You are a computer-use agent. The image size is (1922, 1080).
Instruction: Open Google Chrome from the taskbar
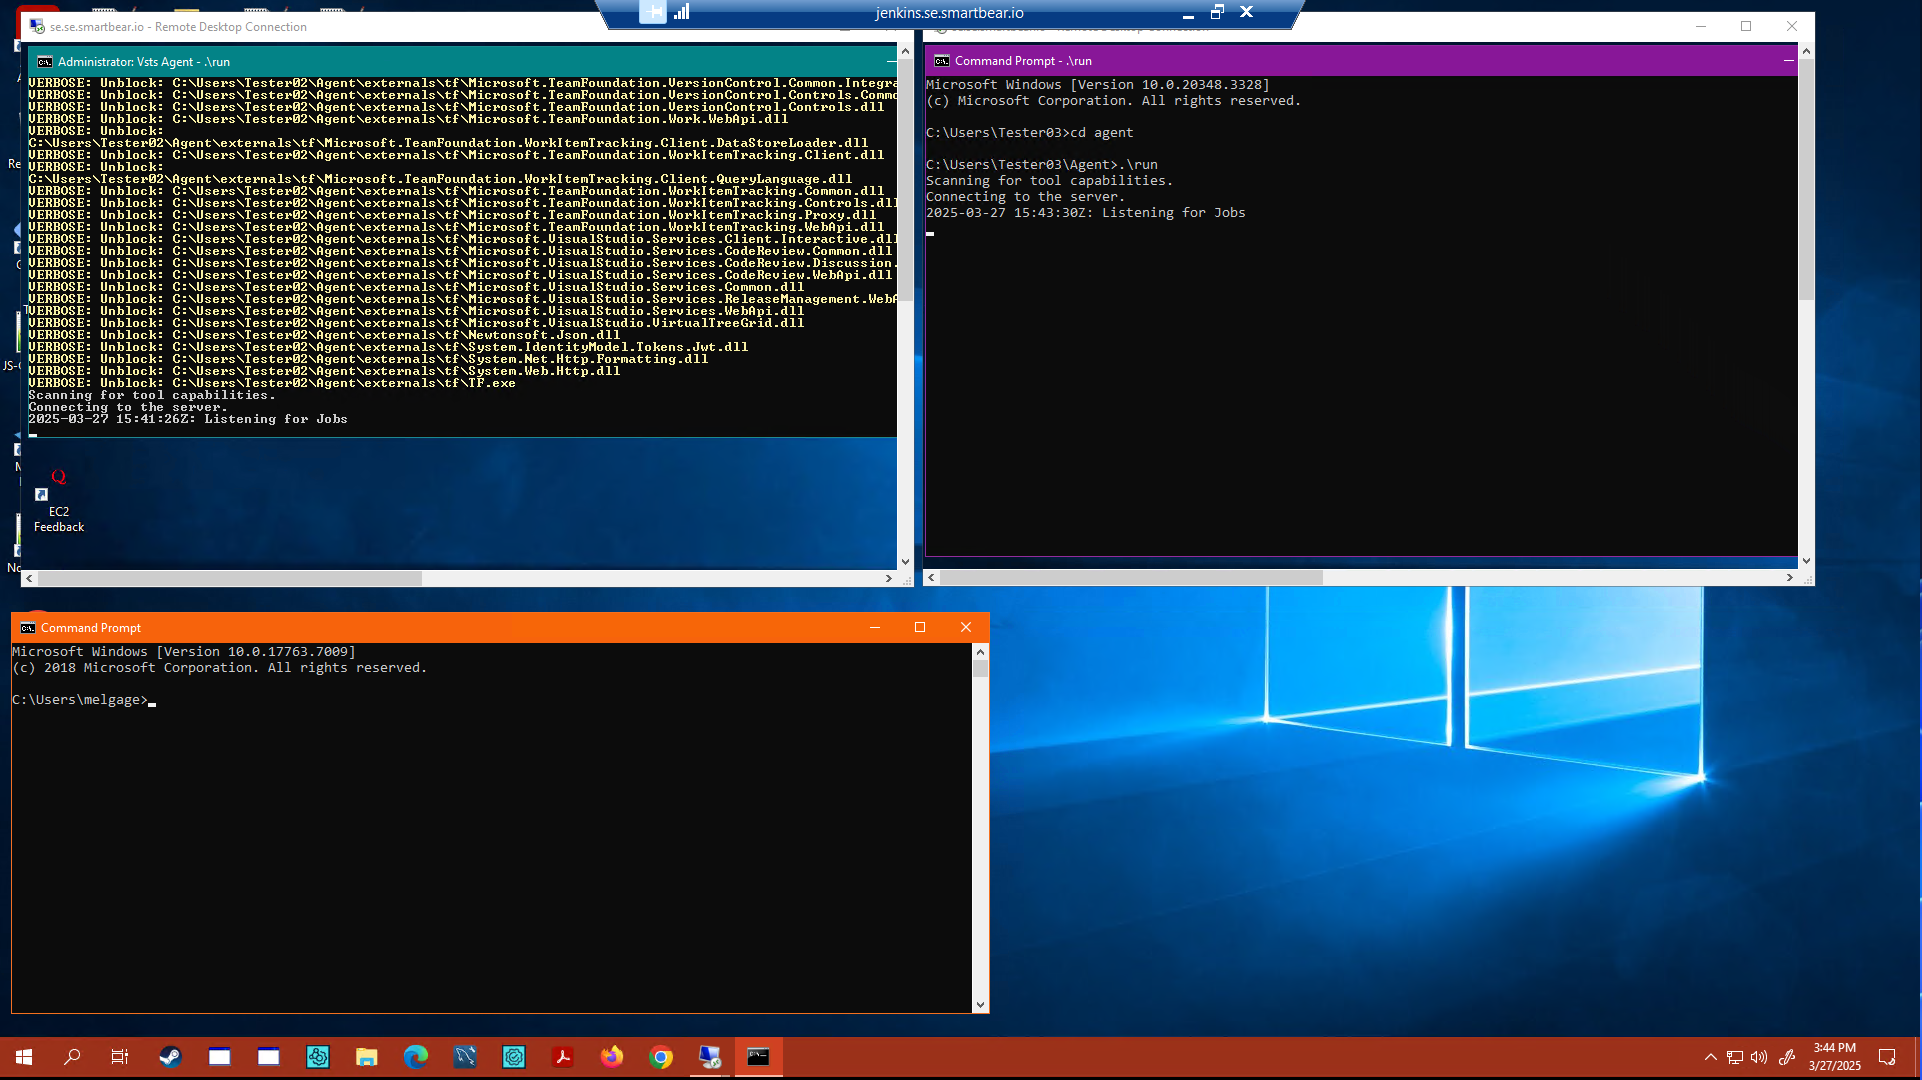(x=661, y=1057)
